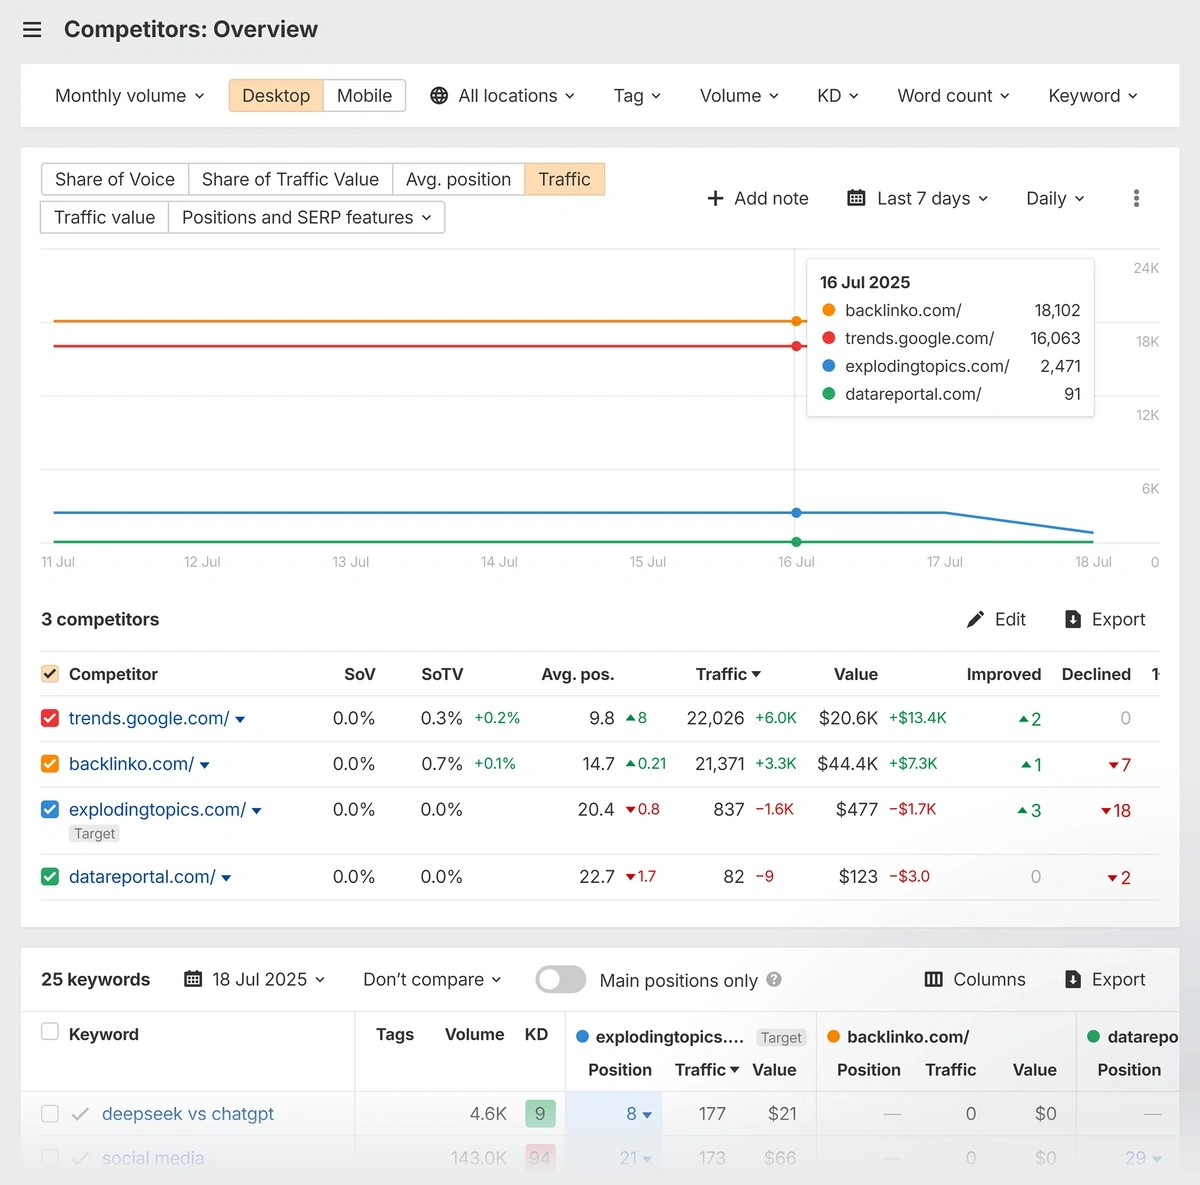
Task: Click the orange backlinko point on 16 Jul
Action: coord(796,321)
